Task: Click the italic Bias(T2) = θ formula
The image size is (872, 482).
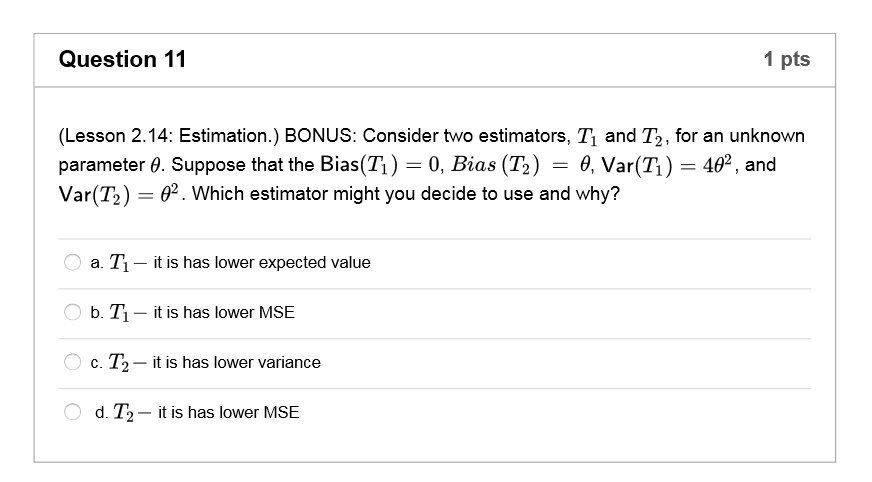Action: point(521,165)
